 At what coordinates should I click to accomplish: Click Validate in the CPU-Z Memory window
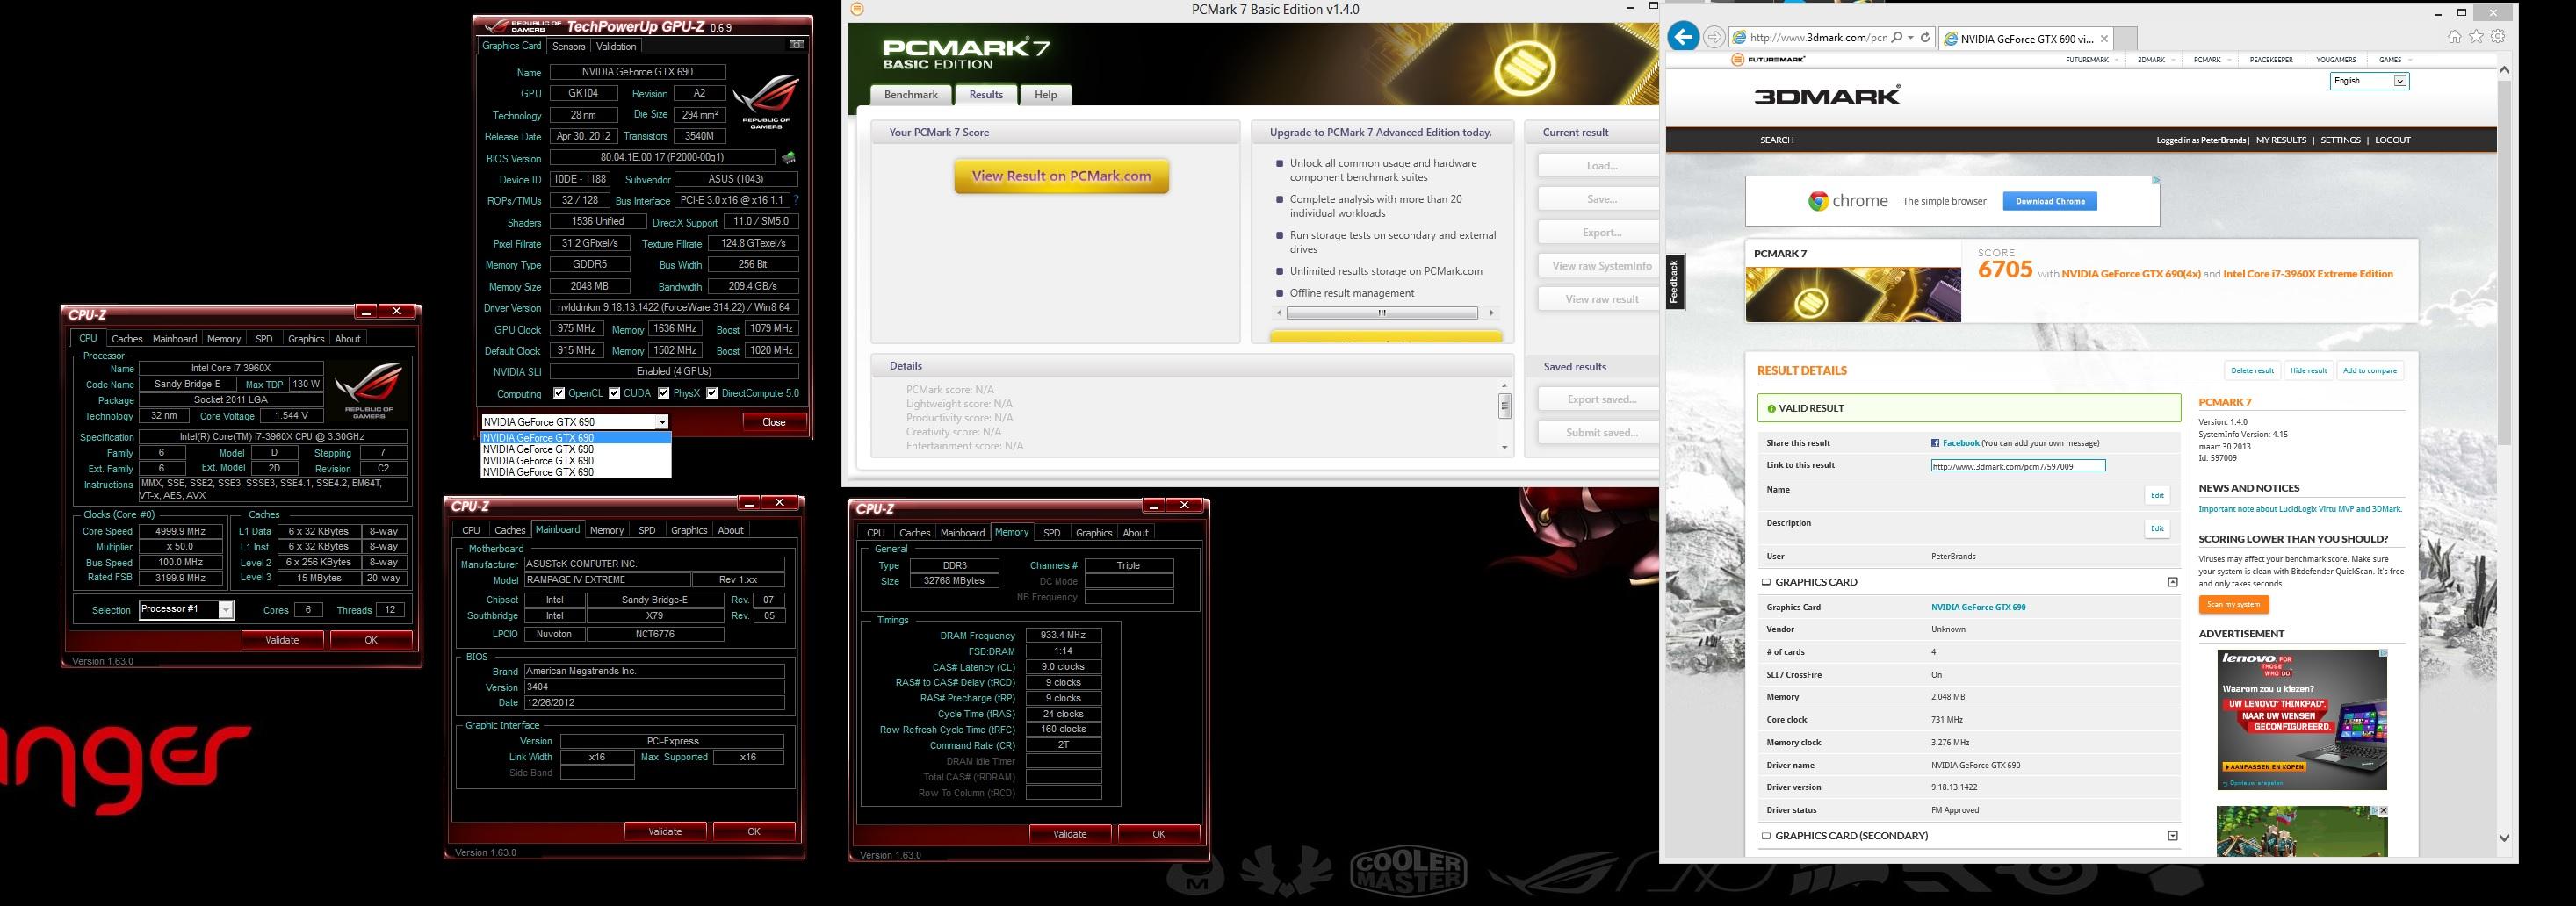(x=1070, y=834)
